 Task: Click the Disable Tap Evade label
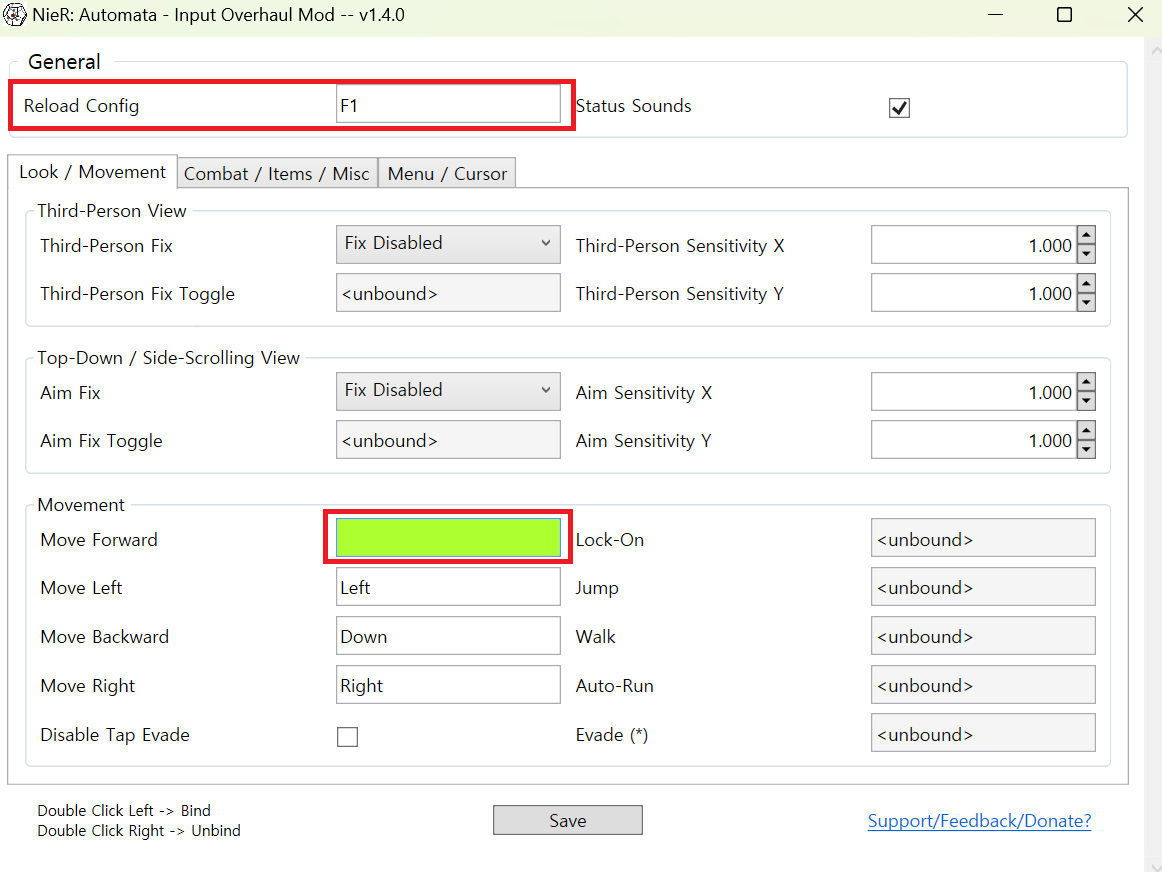coord(115,735)
